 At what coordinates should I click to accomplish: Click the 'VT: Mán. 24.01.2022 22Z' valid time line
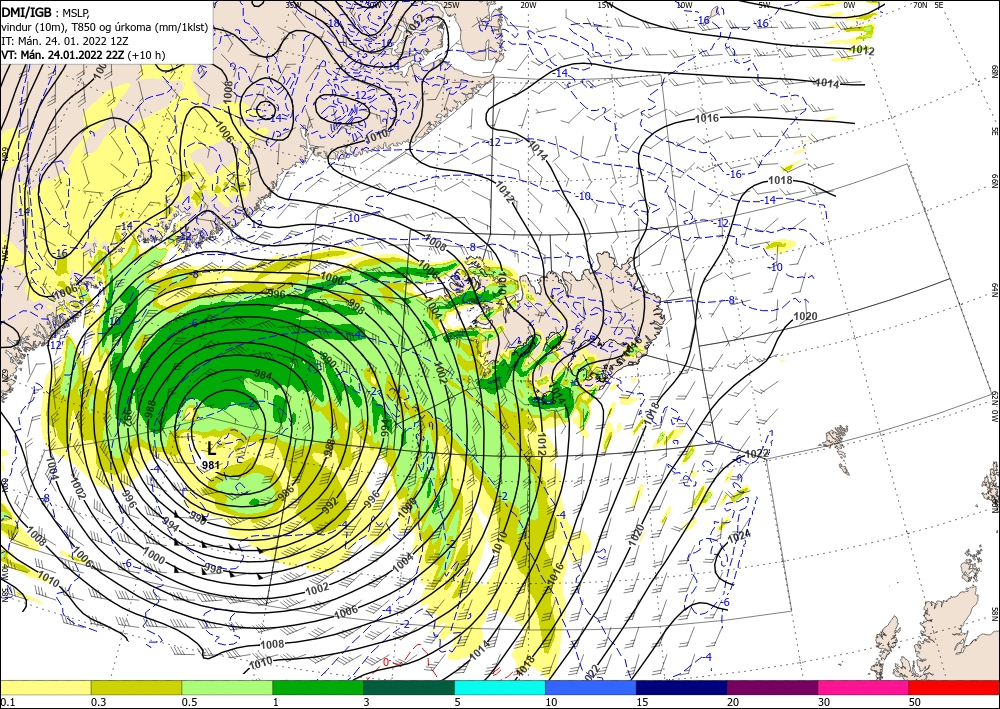(63, 55)
